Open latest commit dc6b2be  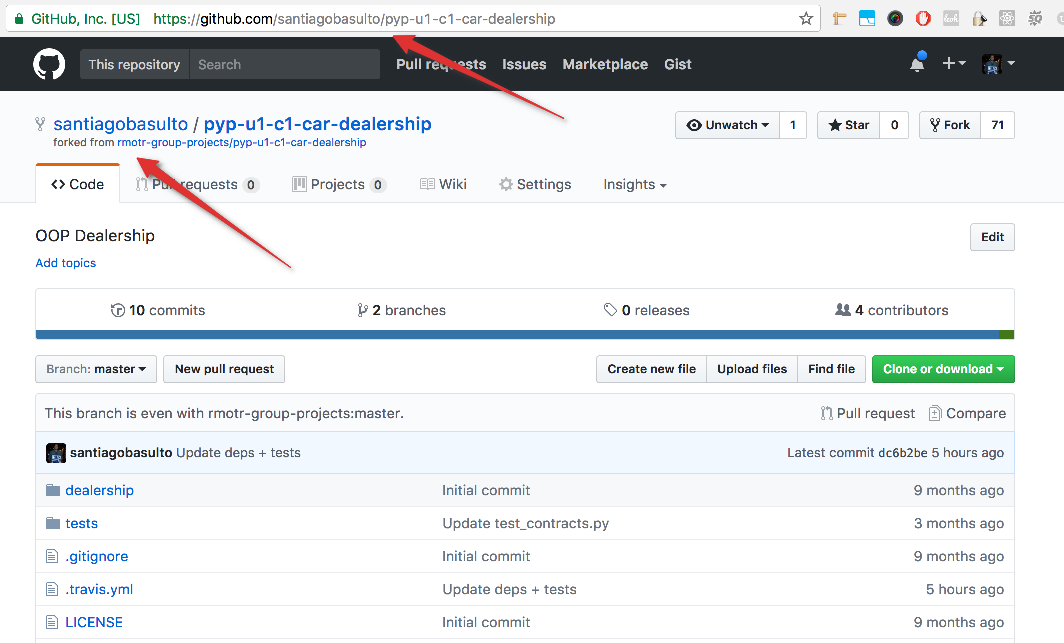click(902, 452)
